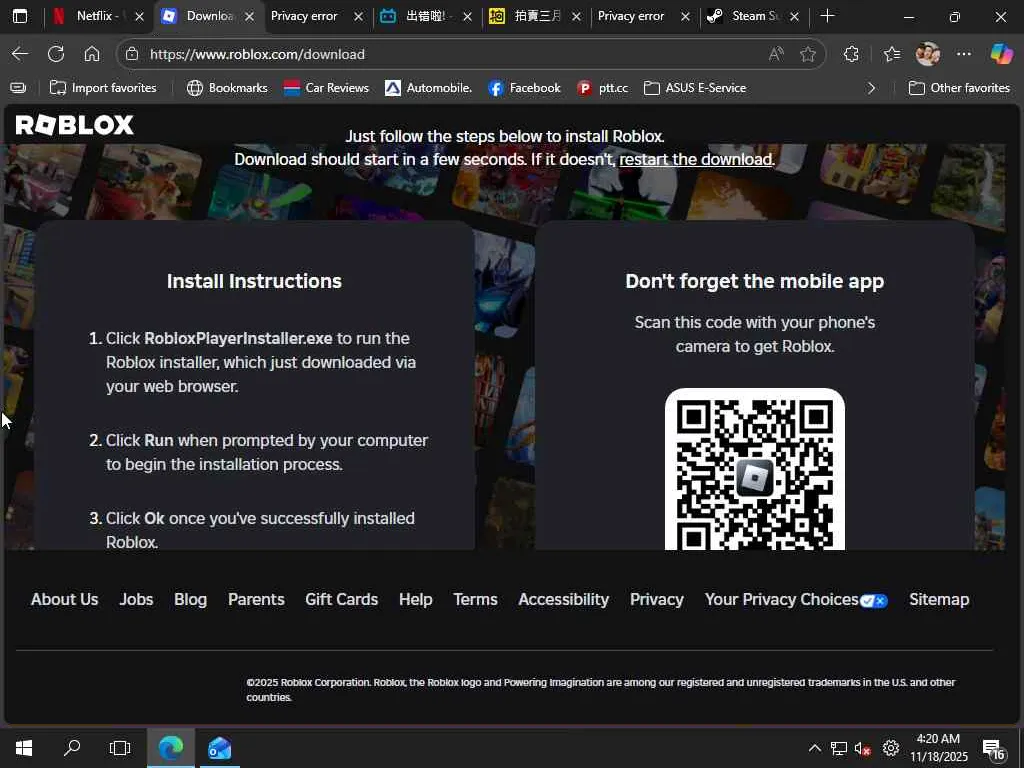
Task: Open the Blog footer link
Action: point(191,600)
